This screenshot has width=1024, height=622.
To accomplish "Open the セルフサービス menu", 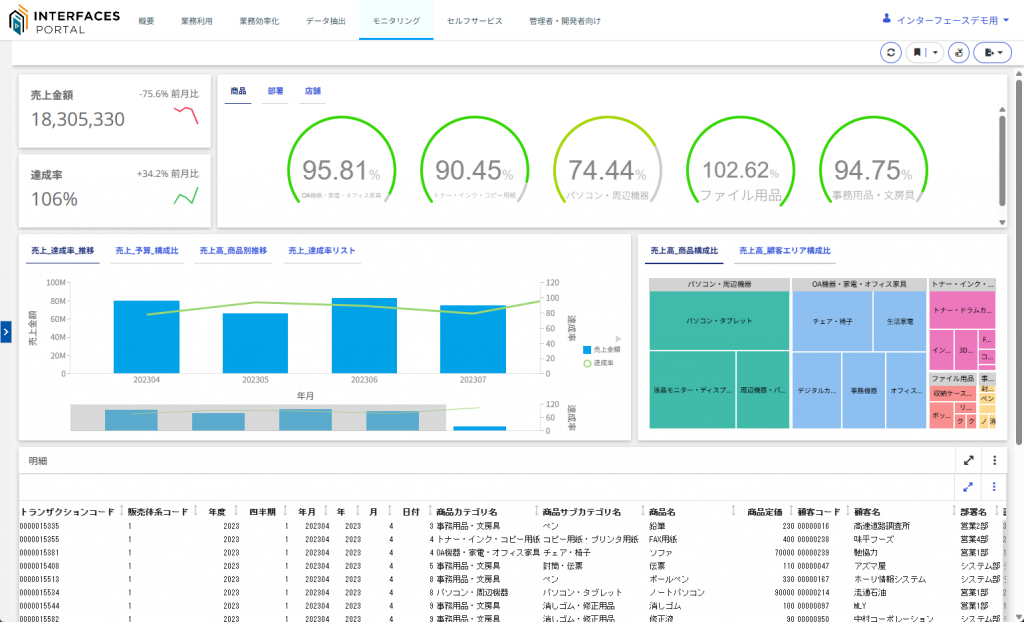I will pos(475,21).
